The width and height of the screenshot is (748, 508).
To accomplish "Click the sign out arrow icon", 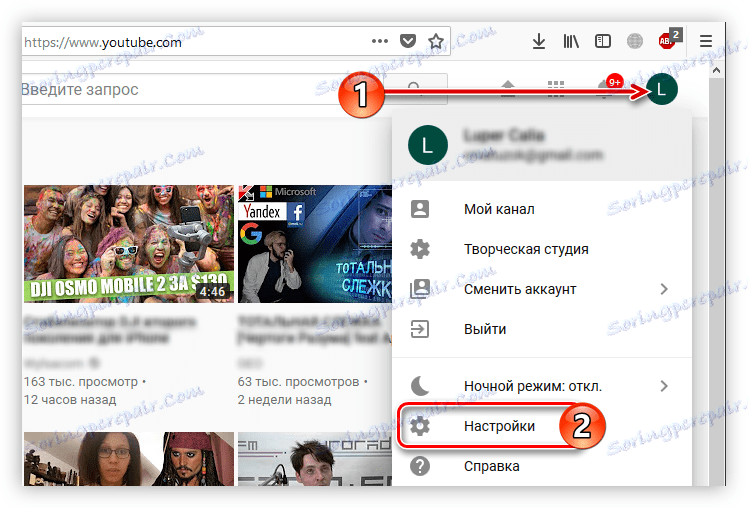I will 420,329.
